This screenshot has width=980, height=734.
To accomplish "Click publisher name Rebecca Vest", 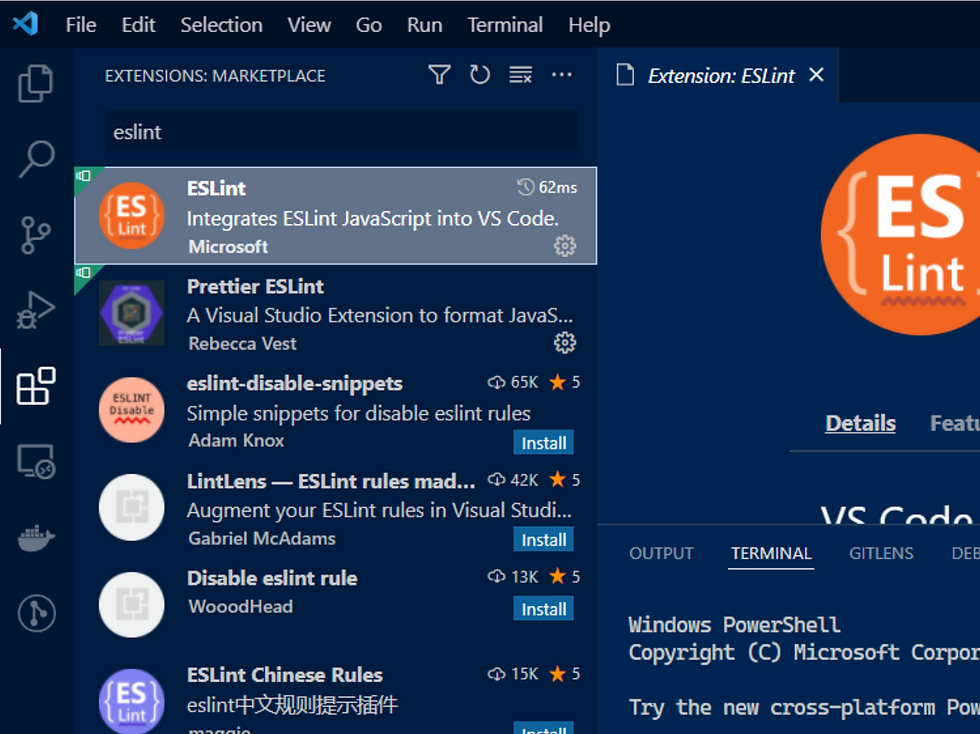I will [x=242, y=343].
